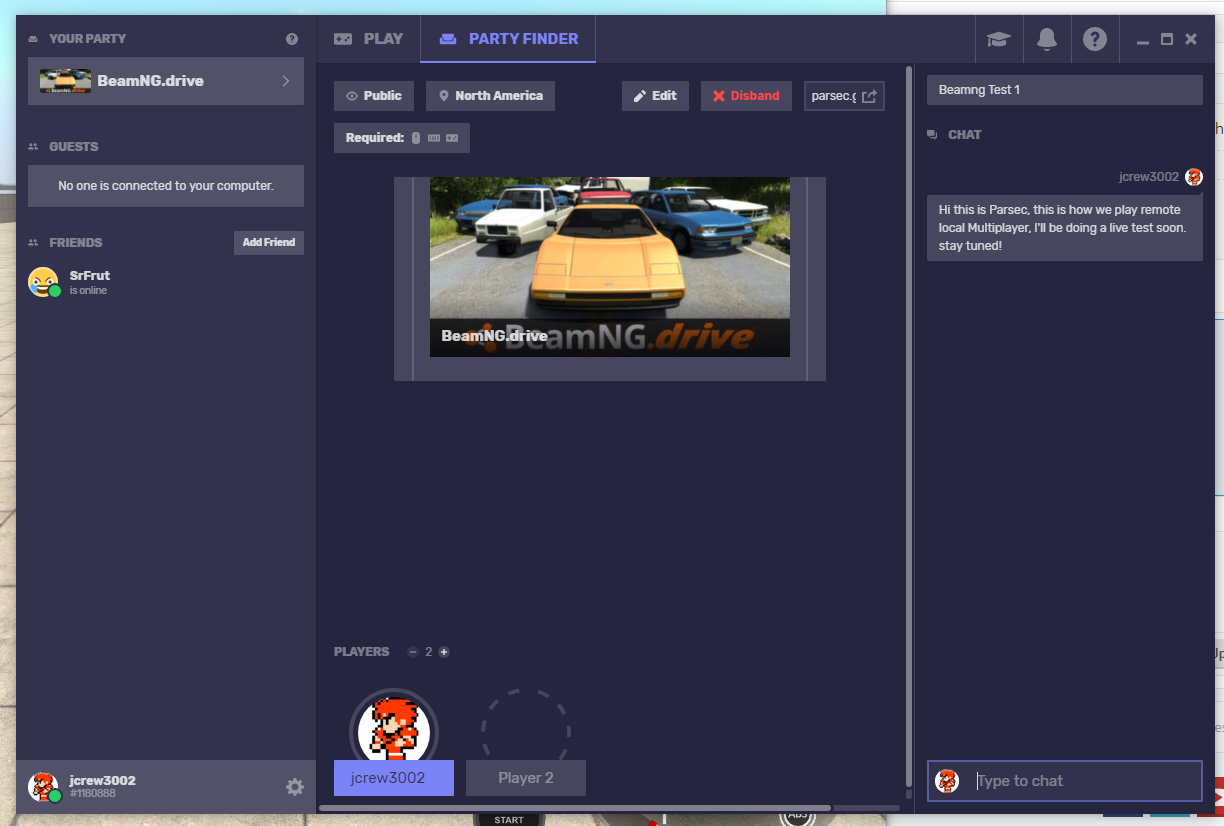The width and height of the screenshot is (1224, 826).
Task: Open the parsec share link external icon
Action: (x=869, y=96)
